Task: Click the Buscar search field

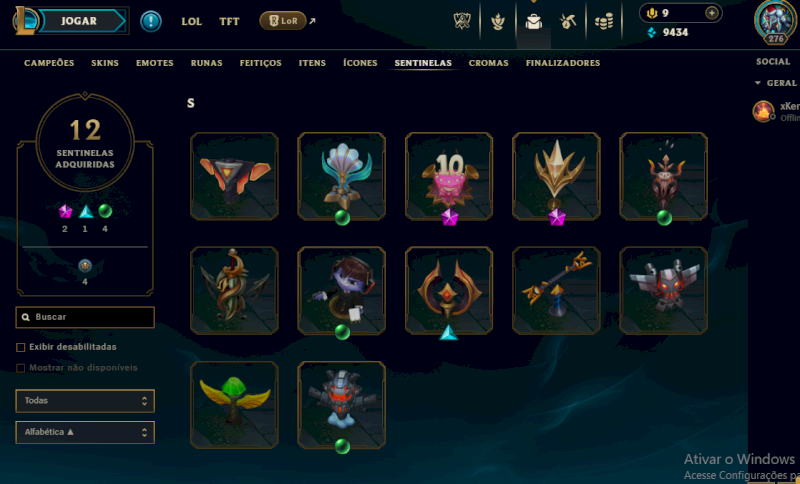Action: coord(85,317)
